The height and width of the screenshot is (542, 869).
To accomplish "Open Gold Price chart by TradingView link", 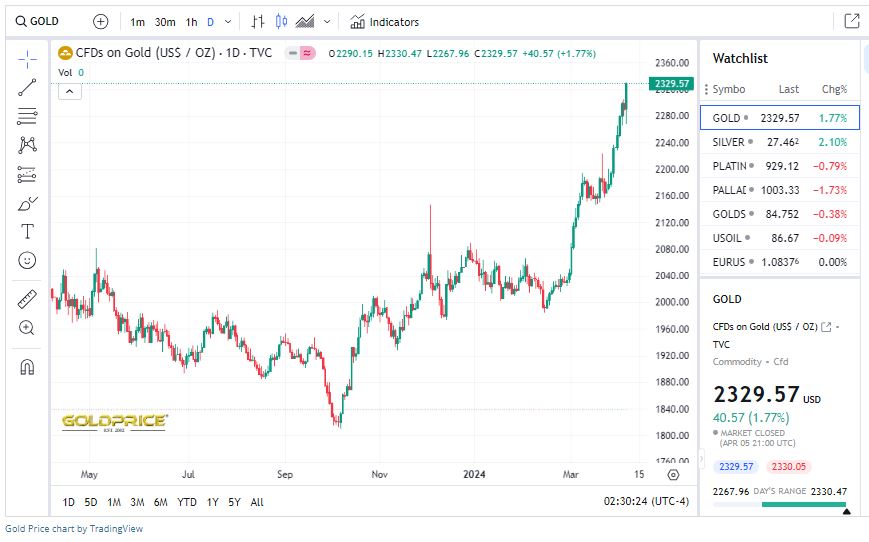I will [x=74, y=529].
